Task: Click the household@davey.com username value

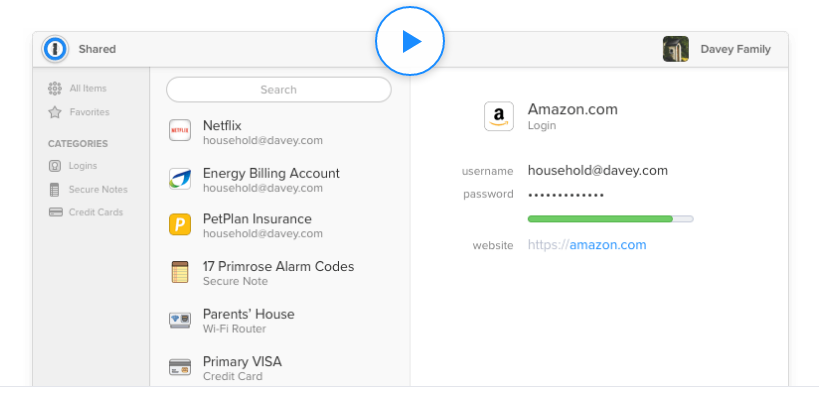Action: pyautogui.click(x=597, y=171)
